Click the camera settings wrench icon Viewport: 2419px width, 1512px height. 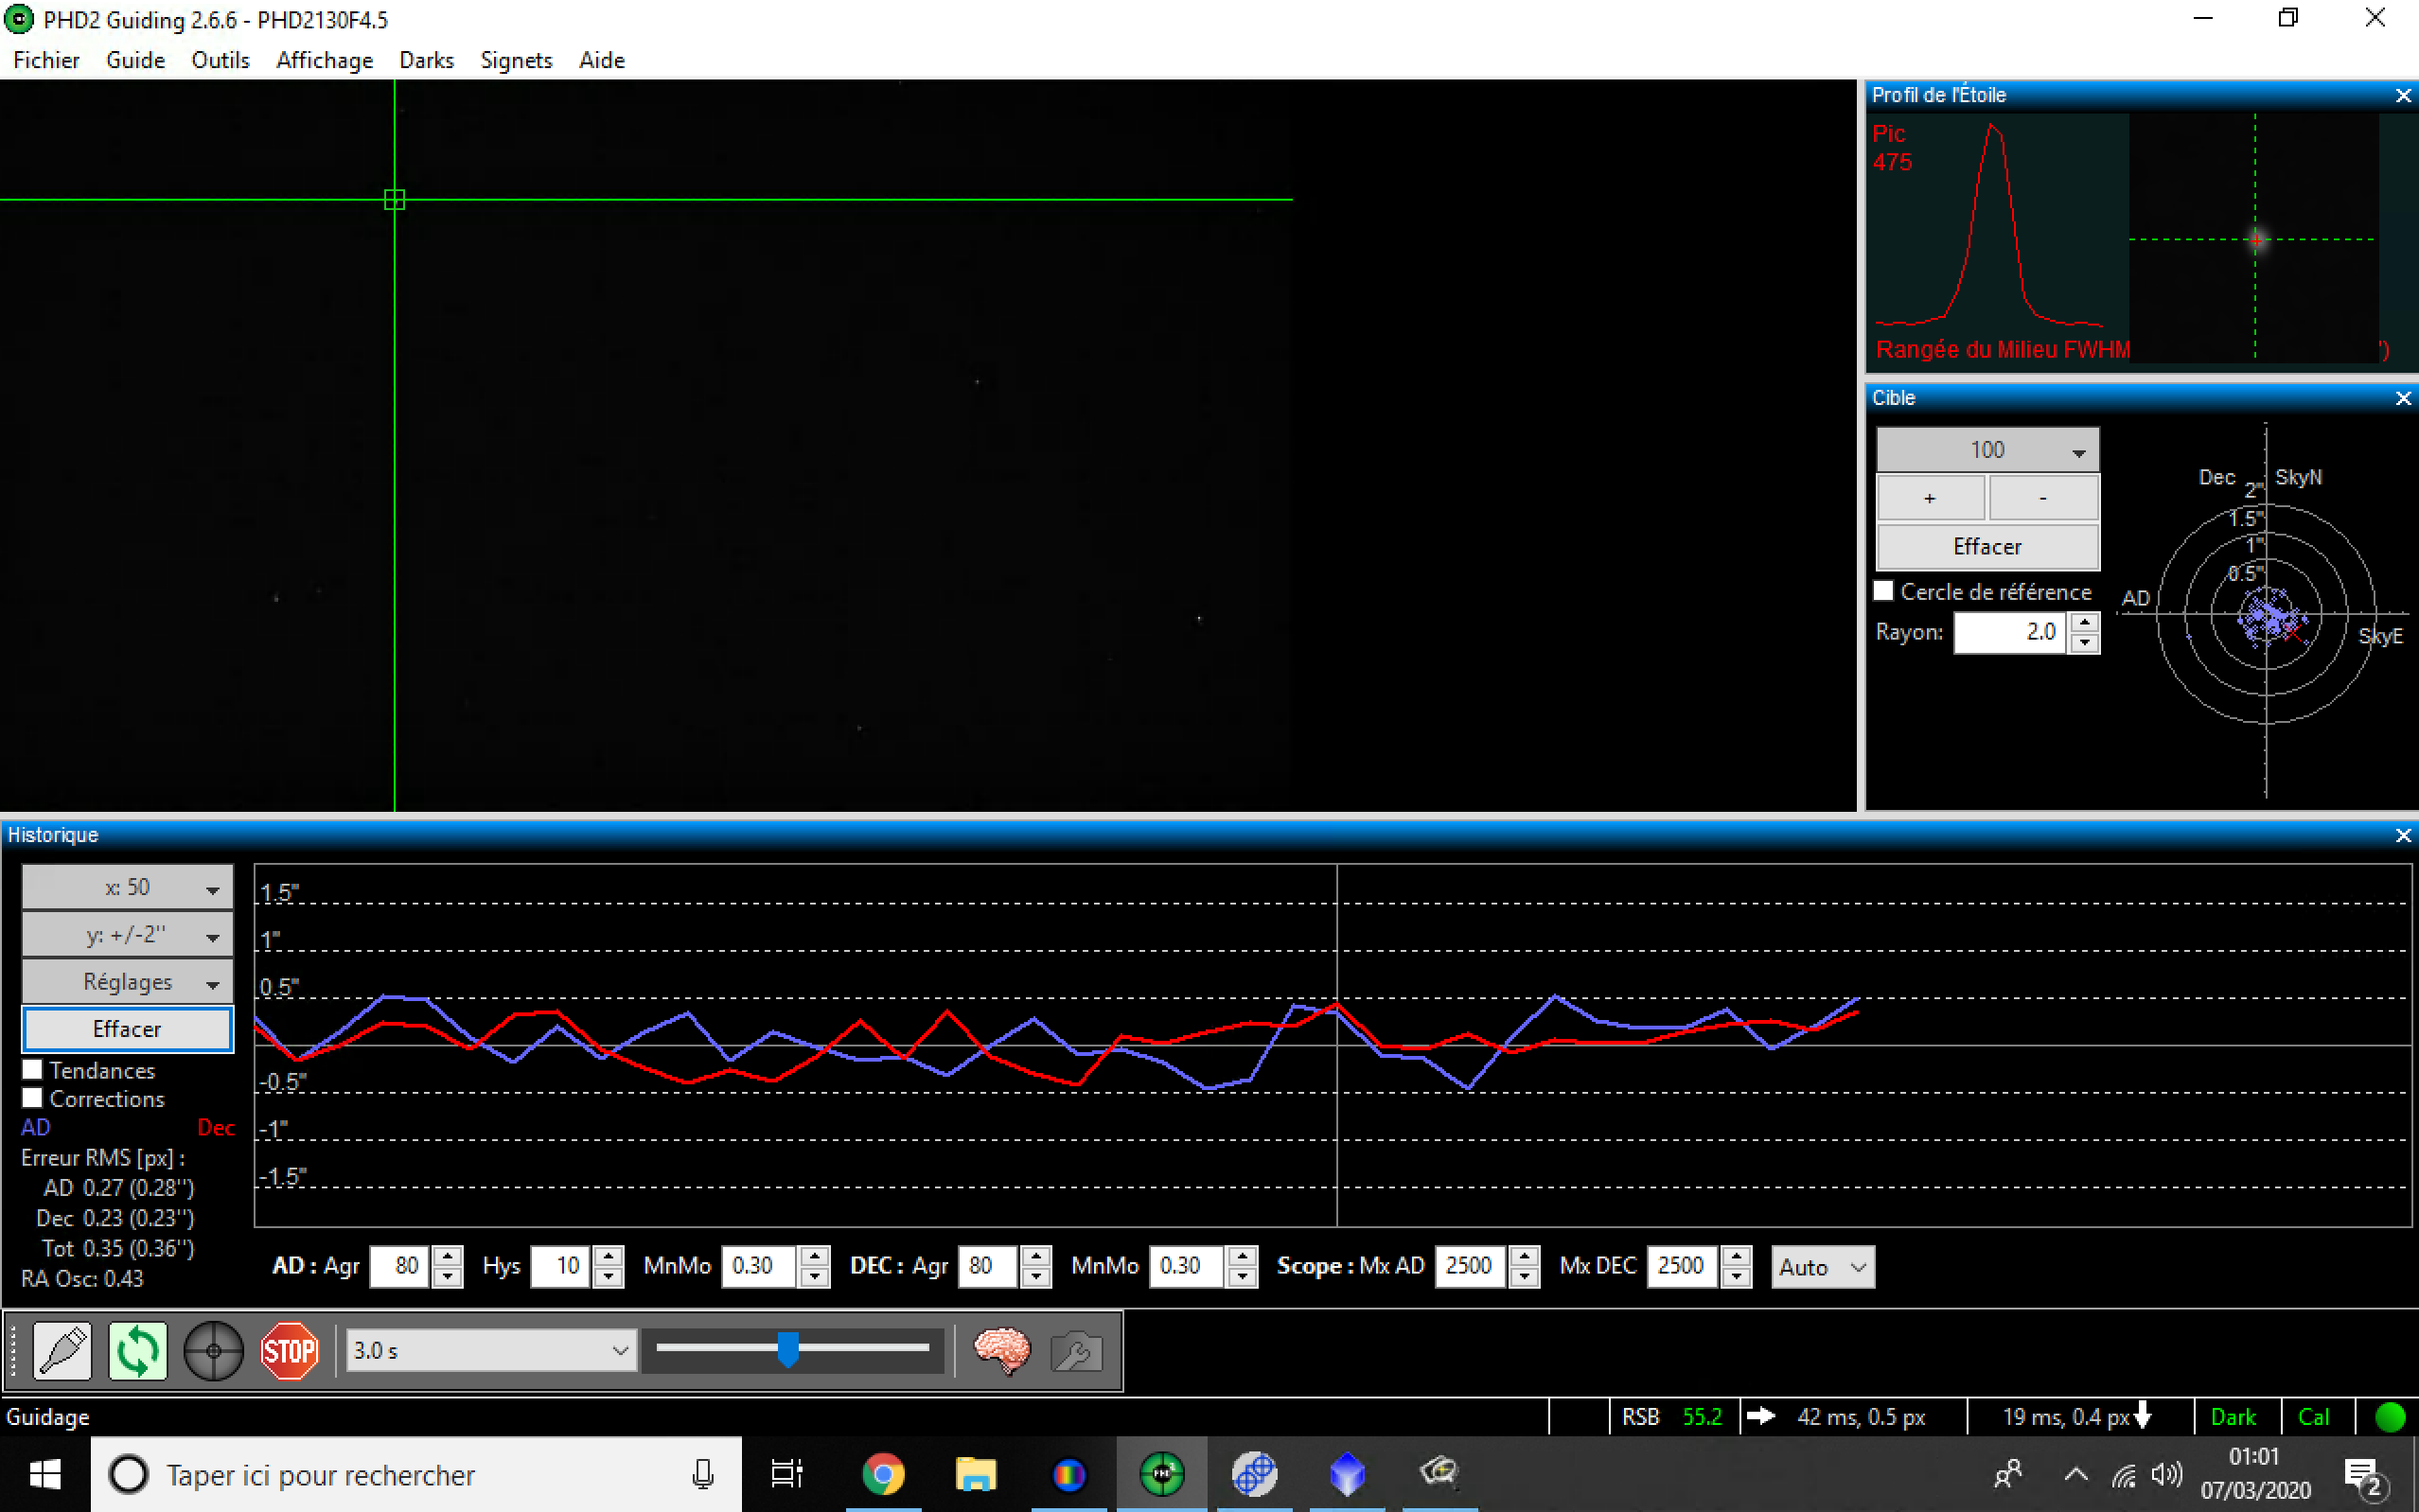click(x=1076, y=1351)
